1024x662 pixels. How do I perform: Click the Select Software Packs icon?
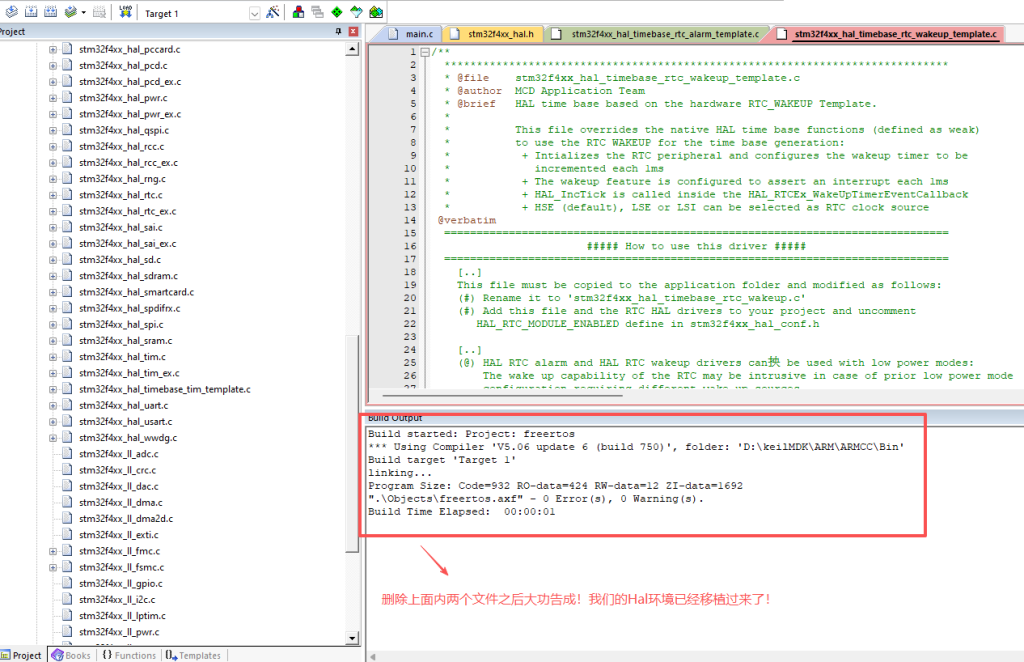[355, 13]
